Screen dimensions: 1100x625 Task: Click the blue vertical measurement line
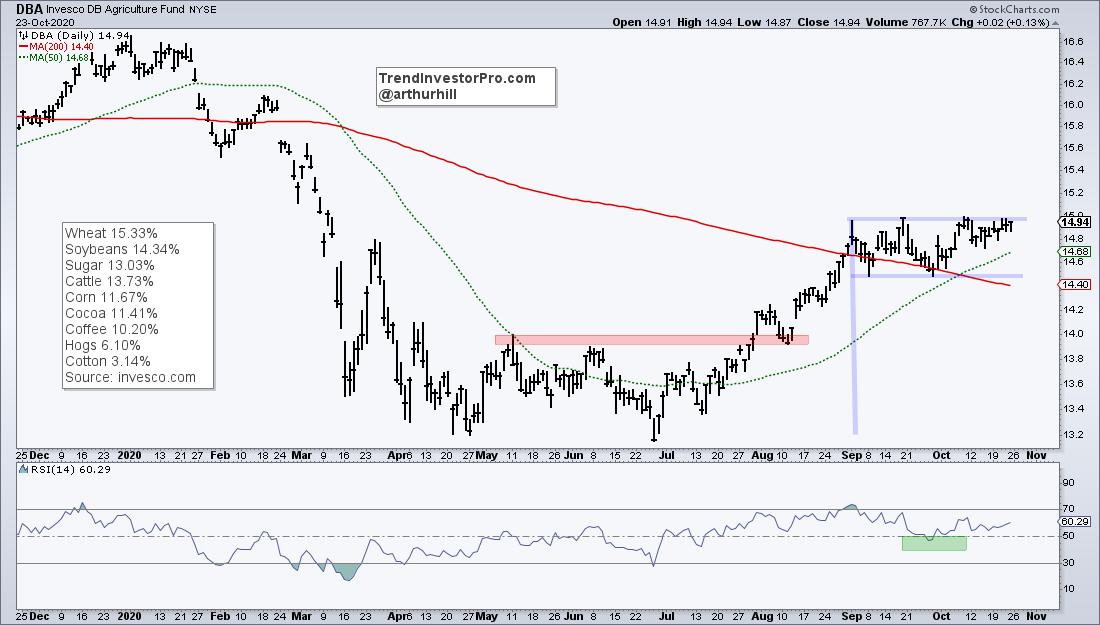[854, 330]
